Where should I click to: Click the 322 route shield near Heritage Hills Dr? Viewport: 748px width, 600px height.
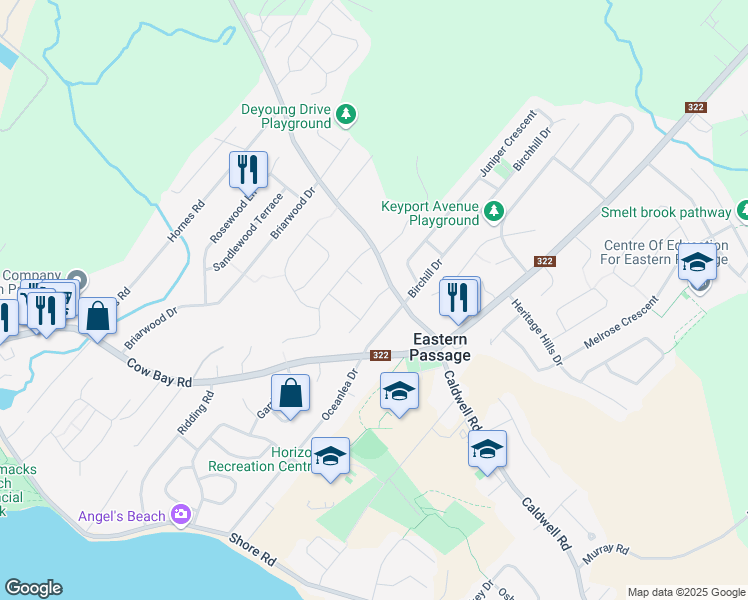(544, 261)
